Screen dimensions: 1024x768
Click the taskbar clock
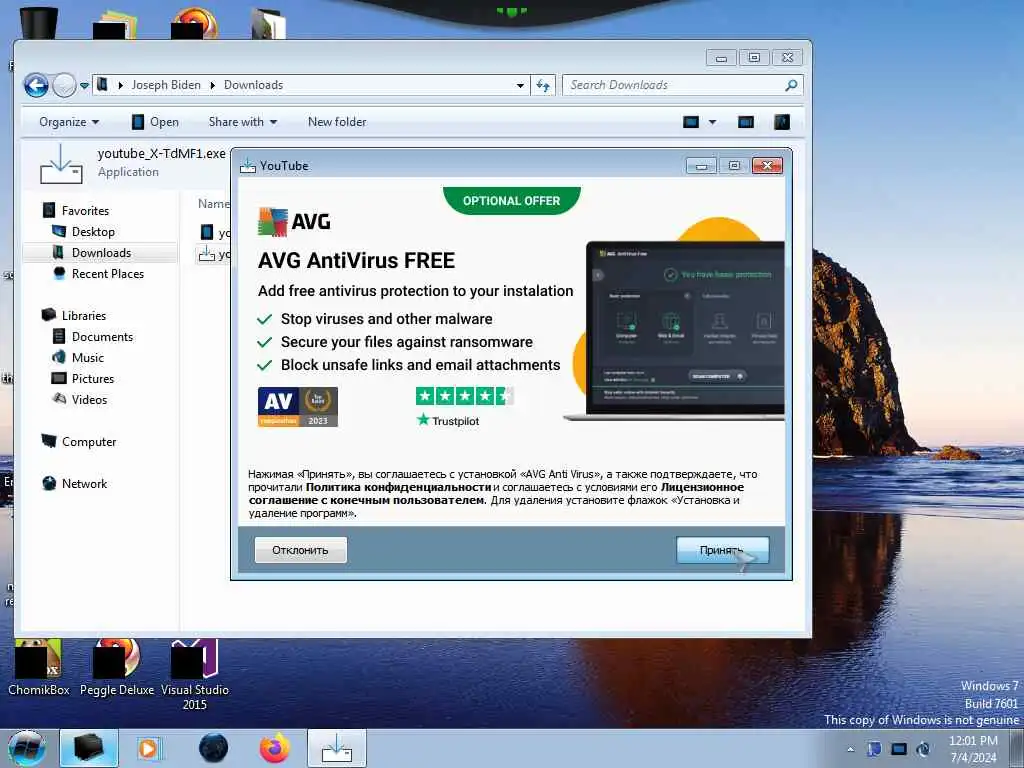[x=973, y=748]
